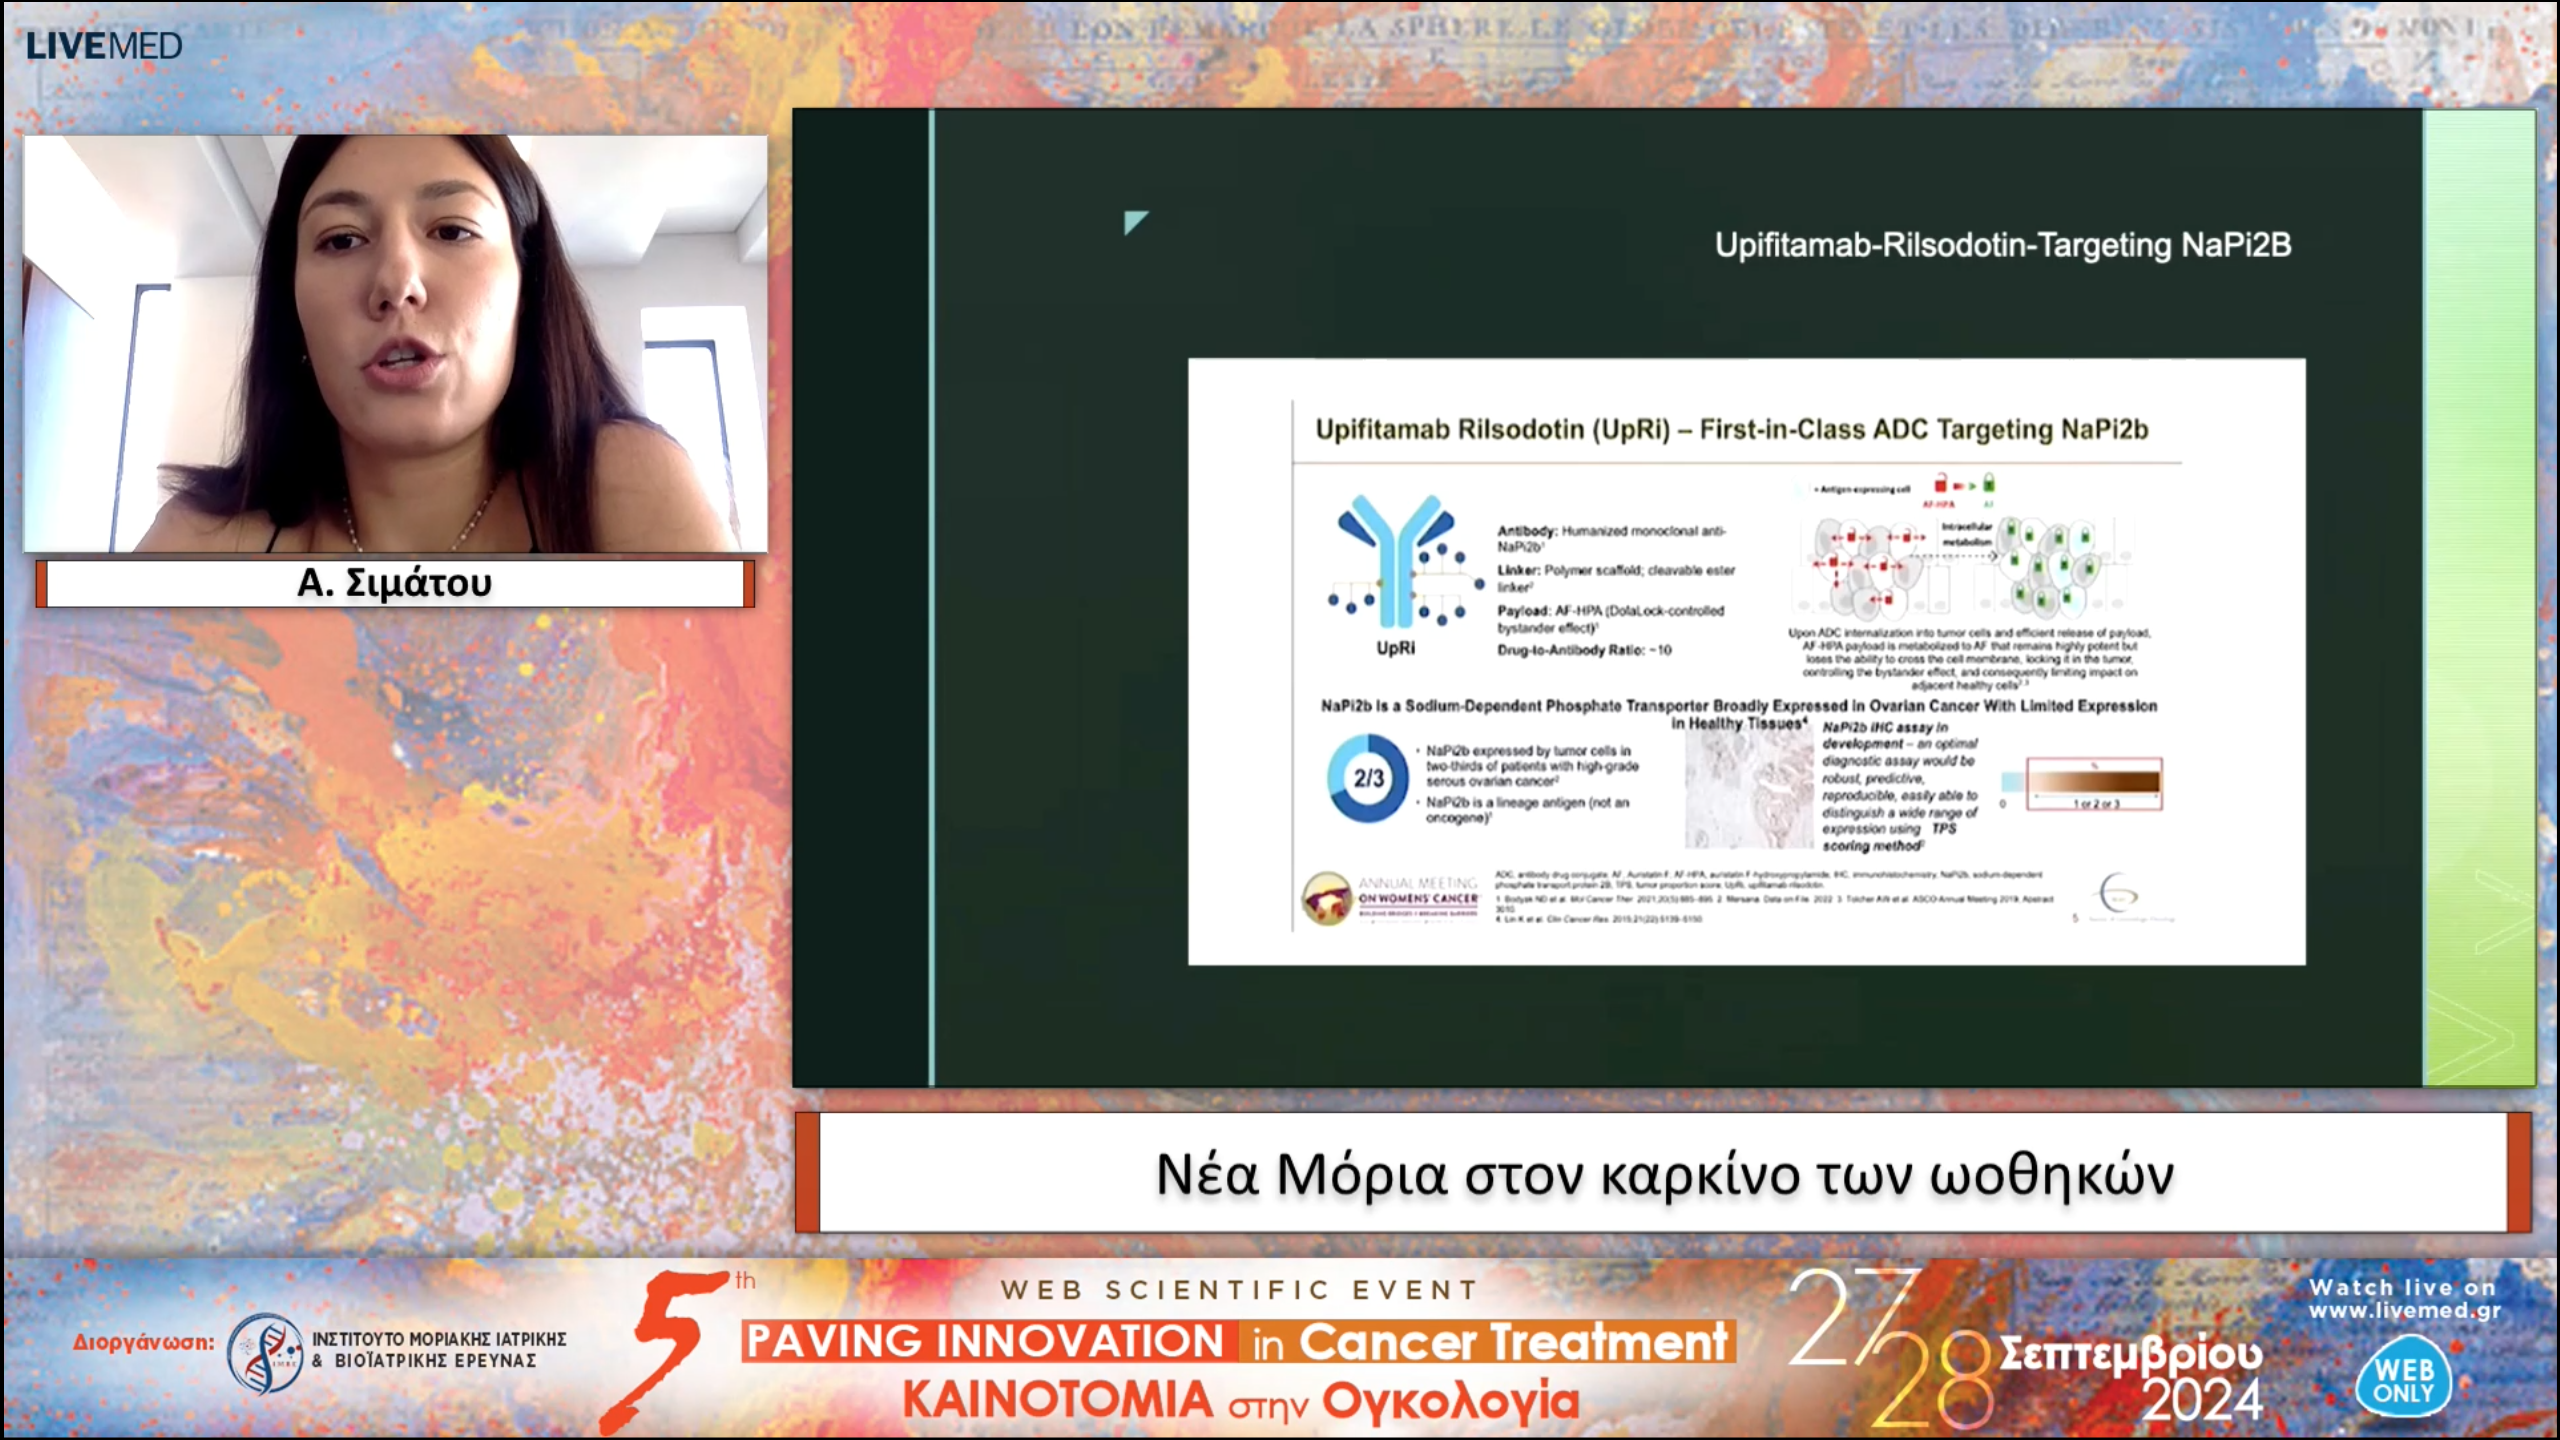Click the 'Διοργάνωση:' label
This screenshot has height=1440, width=2560.
point(143,1342)
